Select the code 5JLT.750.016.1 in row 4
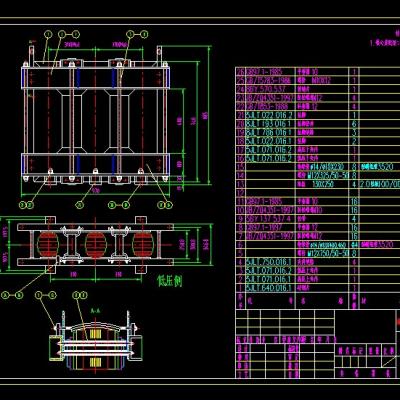400x400 pixels. tap(269, 262)
